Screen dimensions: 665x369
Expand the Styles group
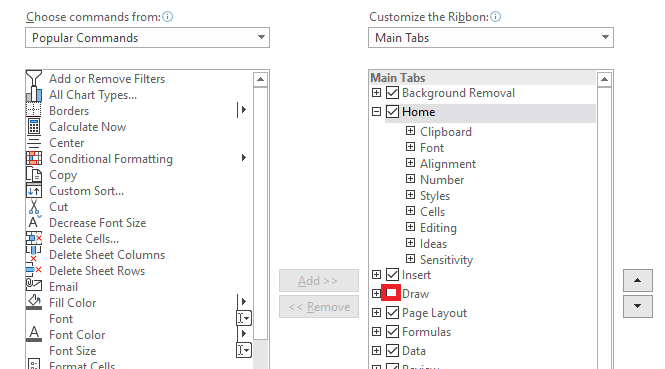pos(410,195)
